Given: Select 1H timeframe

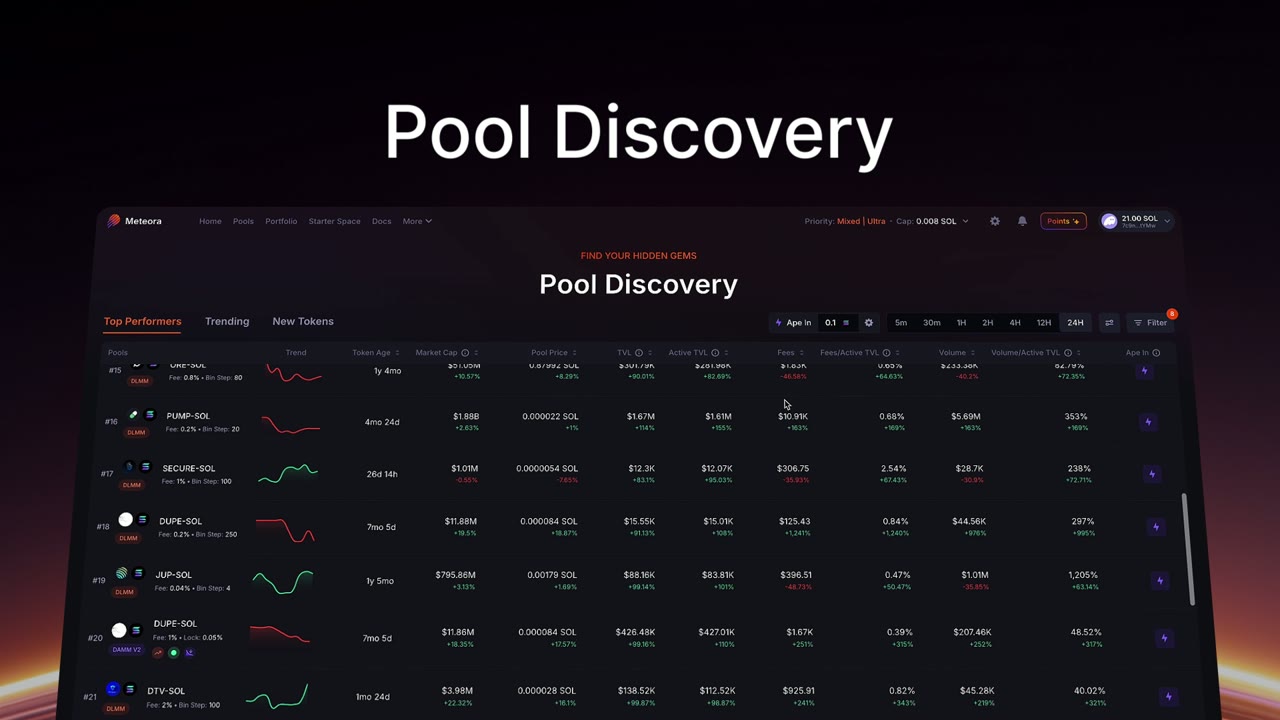Looking at the screenshot, I should coord(961,323).
